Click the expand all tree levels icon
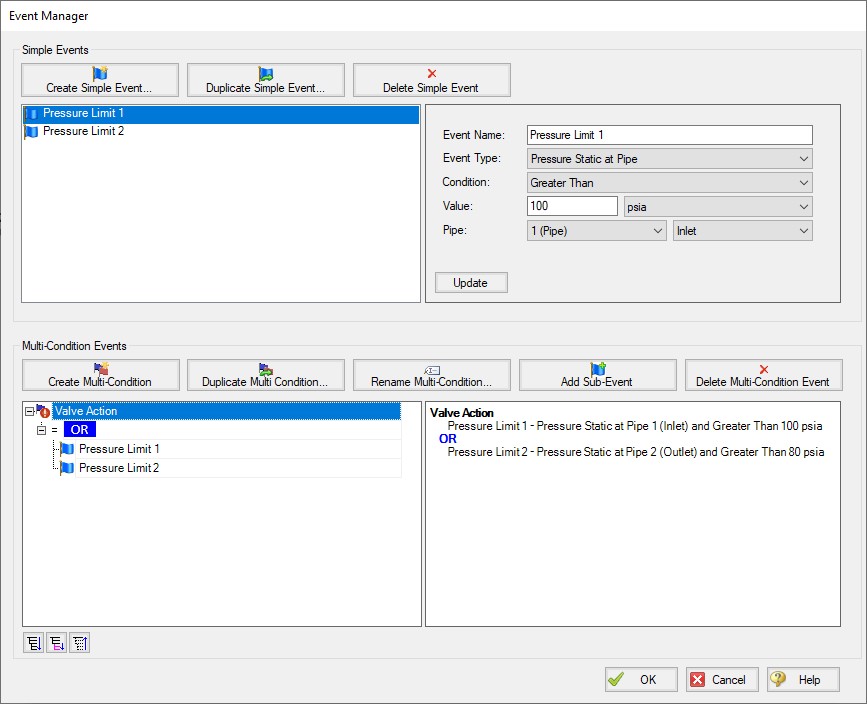Viewport: 867px width, 704px height. tap(34, 643)
